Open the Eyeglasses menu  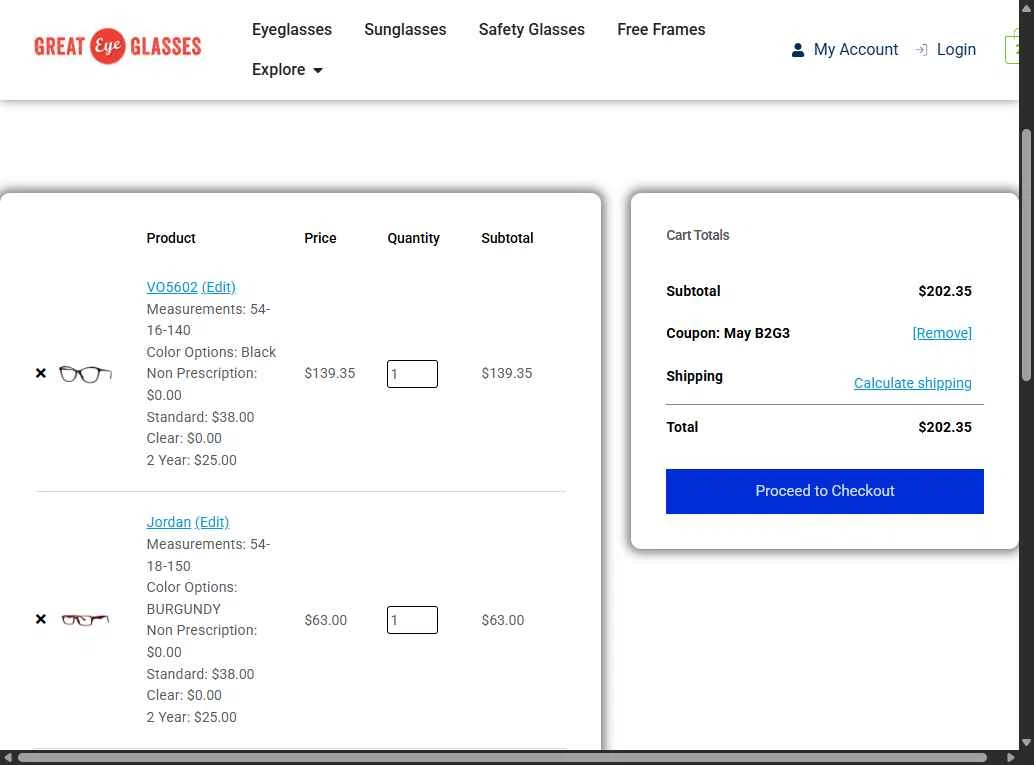(291, 30)
